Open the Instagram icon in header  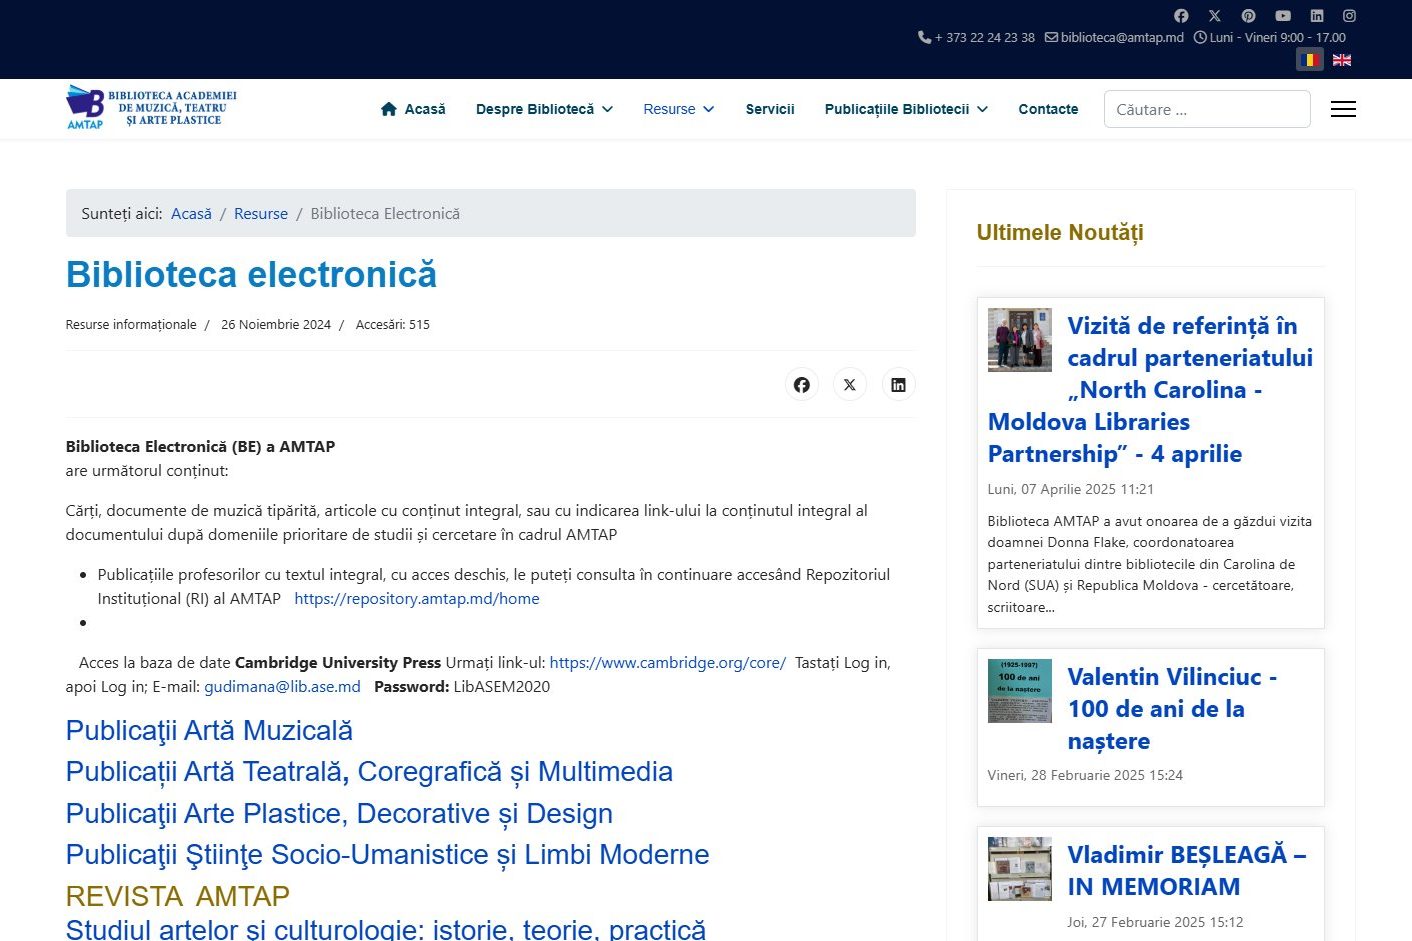tap(1349, 16)
